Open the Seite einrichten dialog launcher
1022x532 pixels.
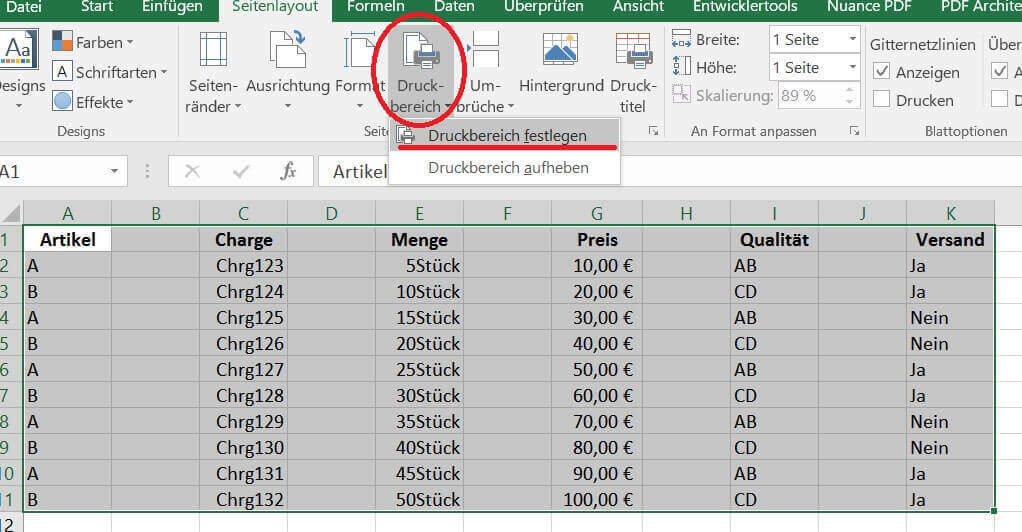coord(653,131)
